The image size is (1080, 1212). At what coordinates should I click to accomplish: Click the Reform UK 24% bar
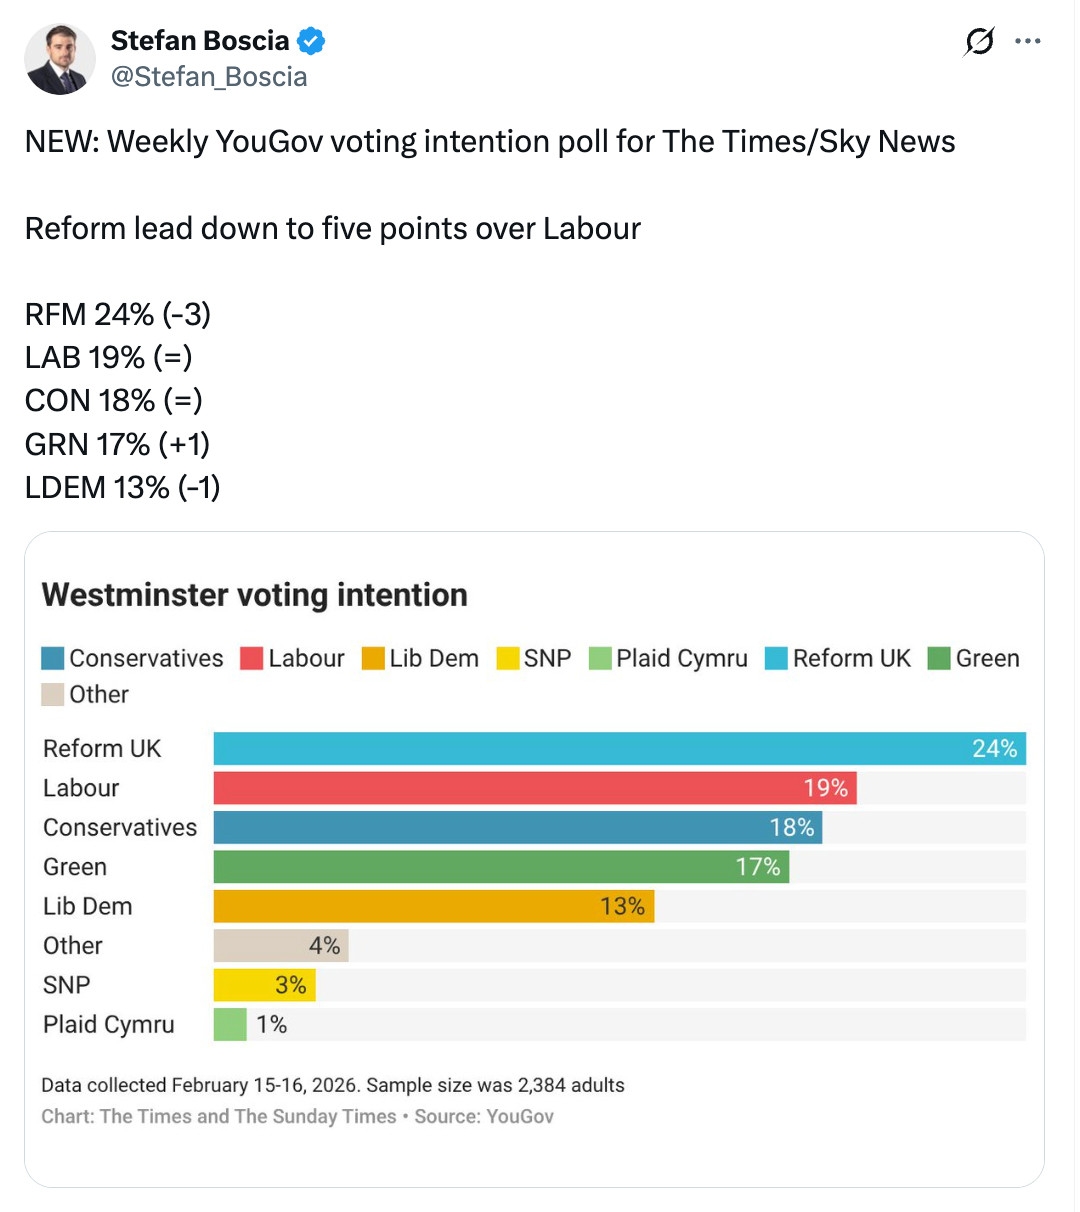(x=619, y=749)
